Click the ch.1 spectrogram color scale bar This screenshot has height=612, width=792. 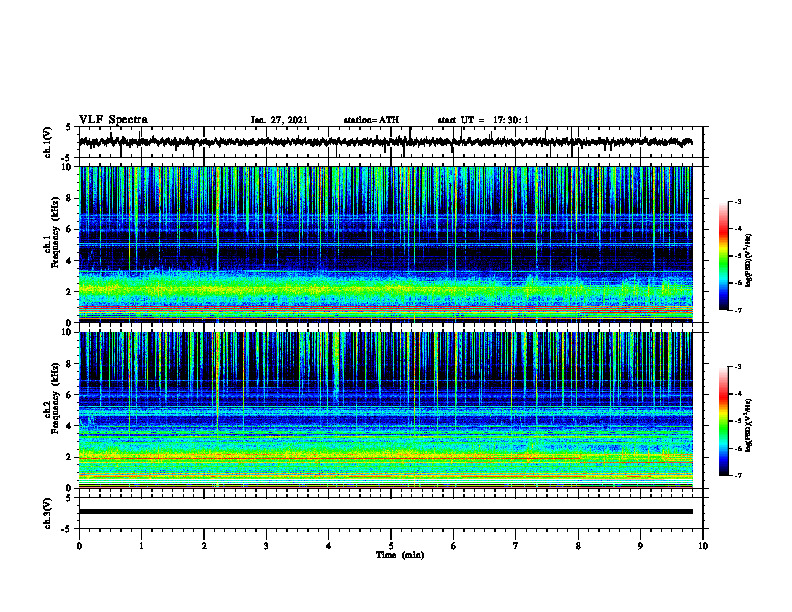(723, 256)
